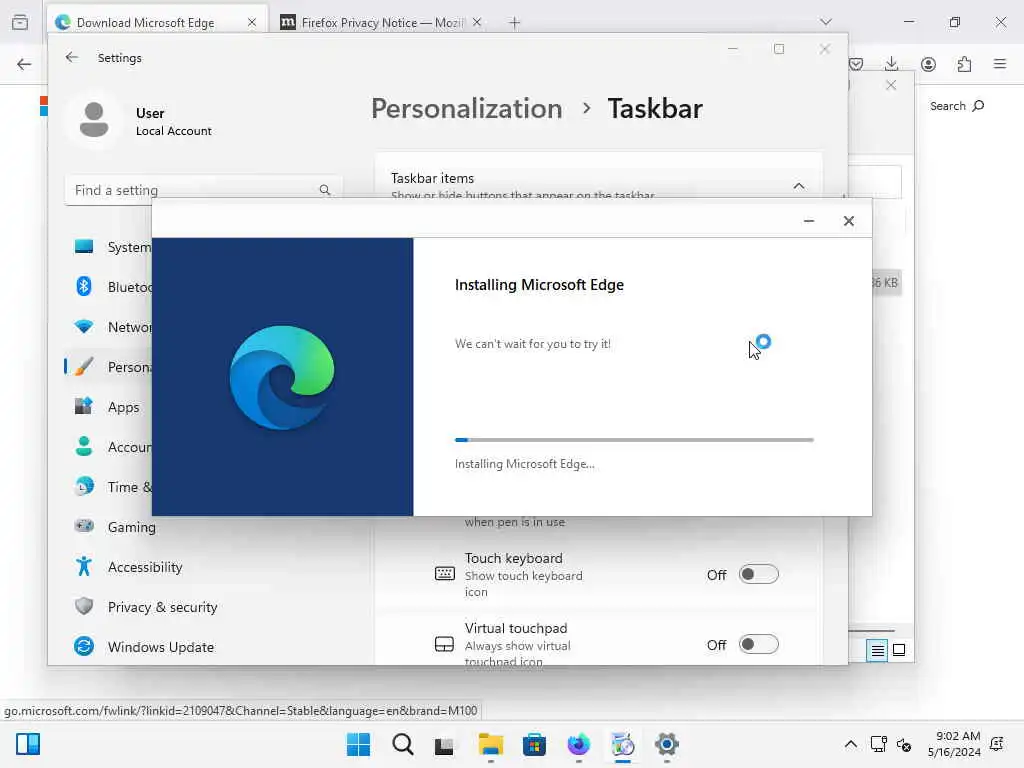Open Widgets panel icon on taskbar
1024x768 pixels.
(28, 744)
